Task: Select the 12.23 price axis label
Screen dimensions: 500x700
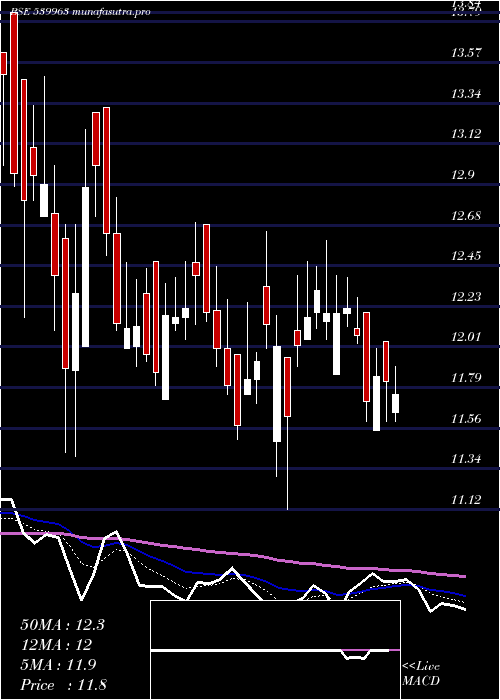Action: coord(467,296)
